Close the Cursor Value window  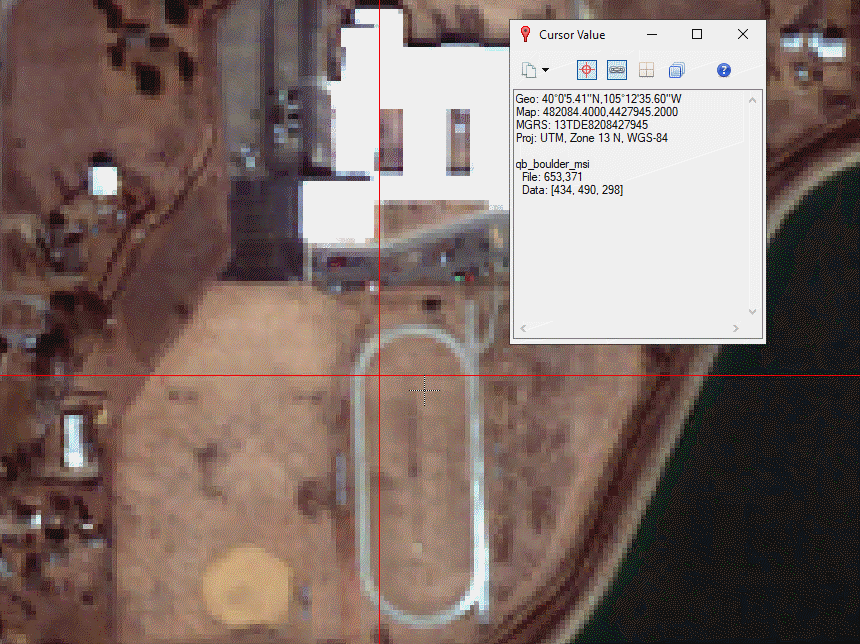(743, 34)
